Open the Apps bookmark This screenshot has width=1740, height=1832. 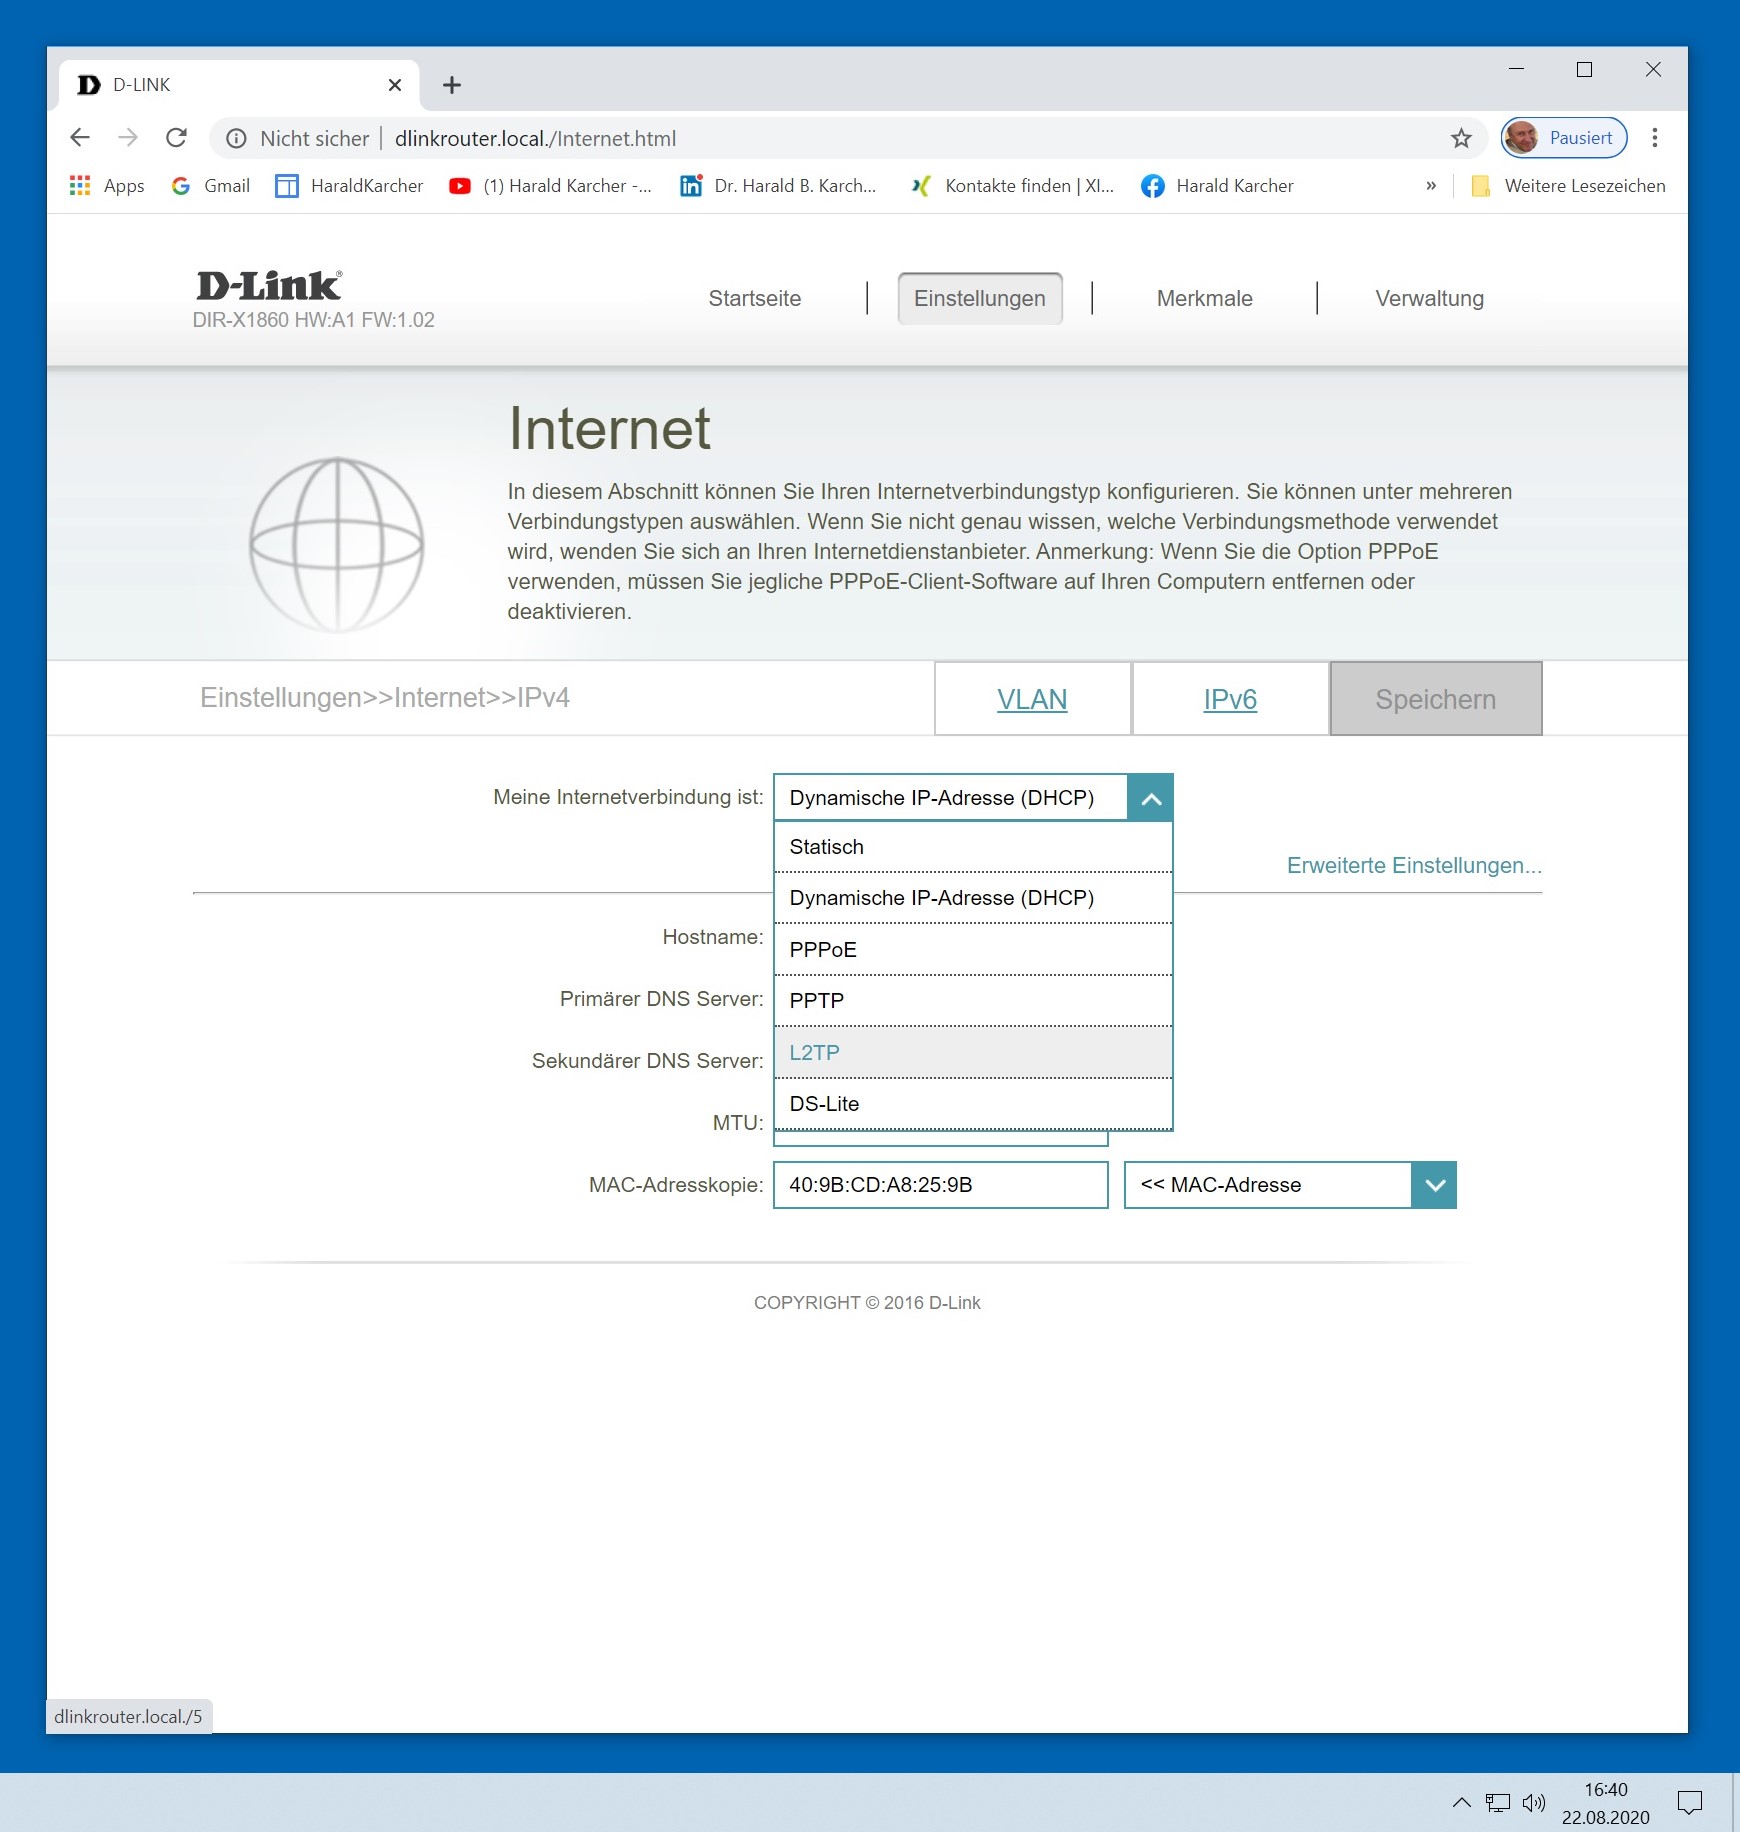pos(107,186)
